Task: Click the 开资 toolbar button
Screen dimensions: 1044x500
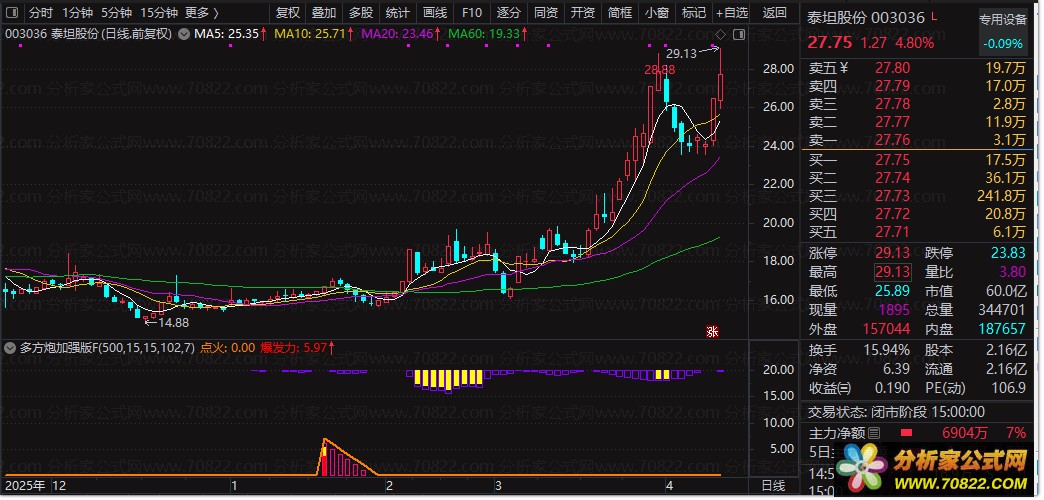Action: pos(583,13)
